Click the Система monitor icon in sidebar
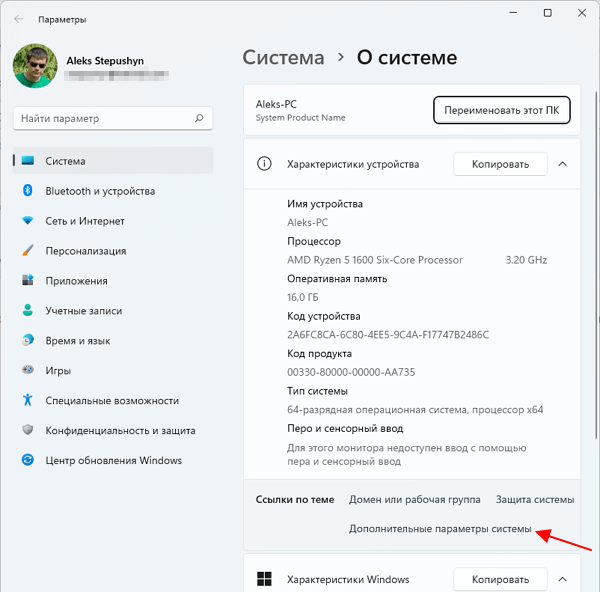The width and height of the screenshot is (600, 592). coord(28,161)
